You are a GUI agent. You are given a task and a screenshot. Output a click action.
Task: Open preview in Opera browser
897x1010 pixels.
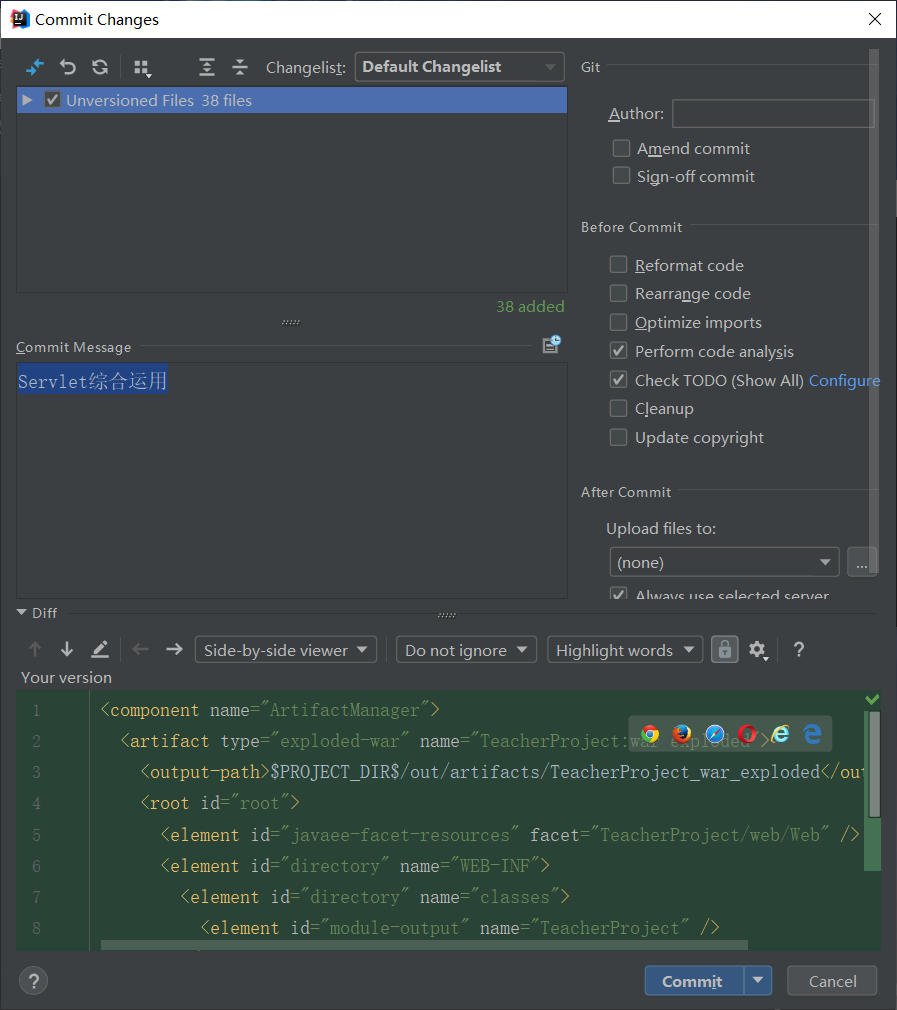(747, 734)
